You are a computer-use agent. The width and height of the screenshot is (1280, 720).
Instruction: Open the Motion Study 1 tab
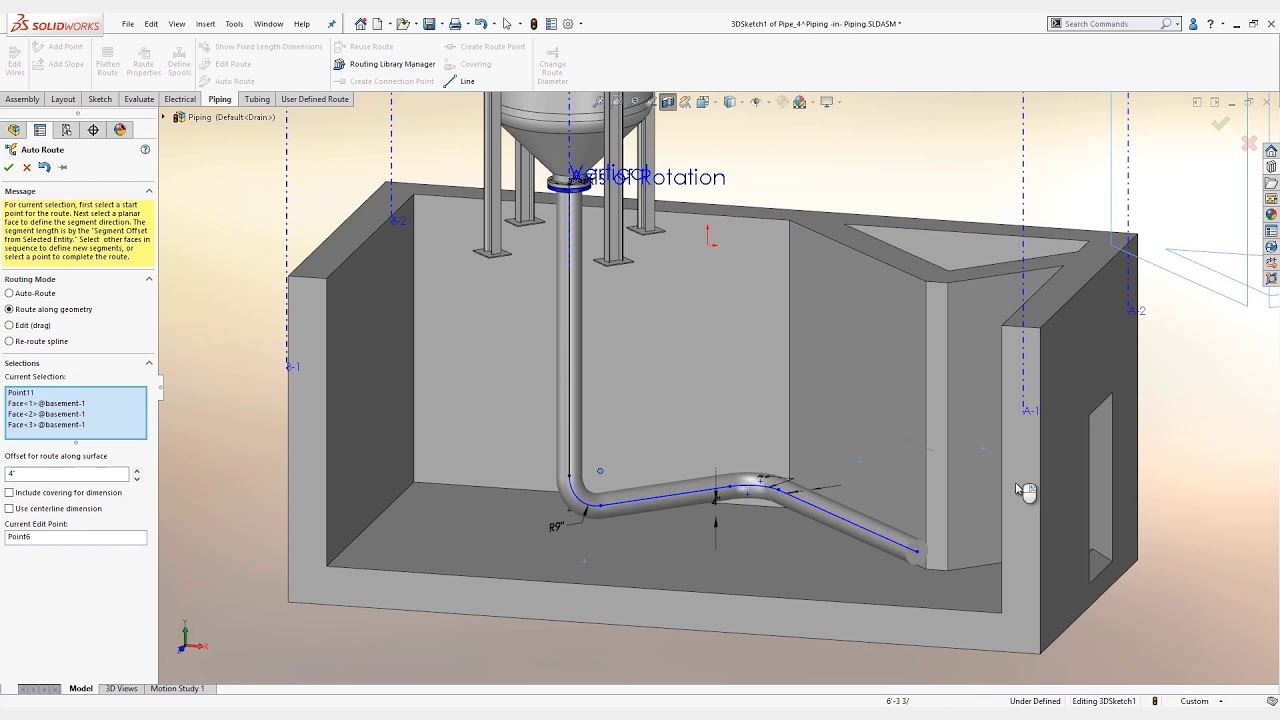[x=177, y=689]
